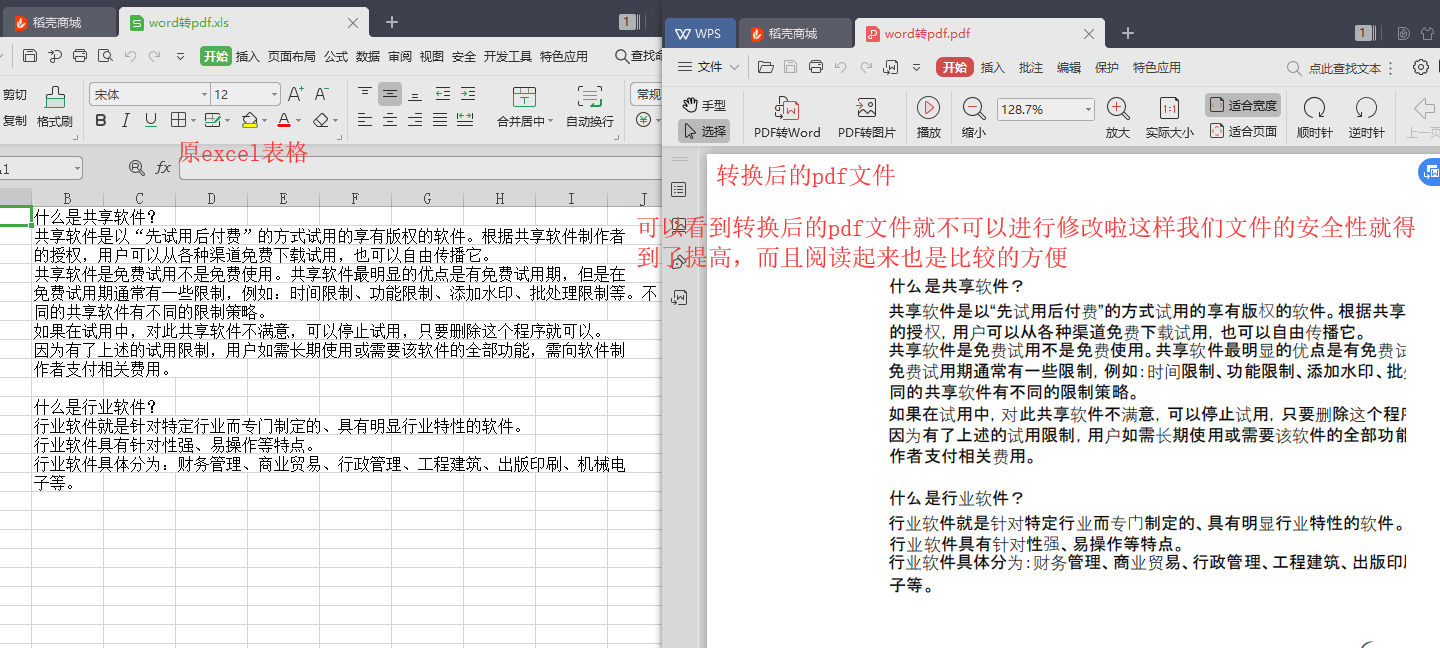Screen dimensions: 1440x648
Task: Click the magnifier icon beside fx
Action: tap(137, 168)
